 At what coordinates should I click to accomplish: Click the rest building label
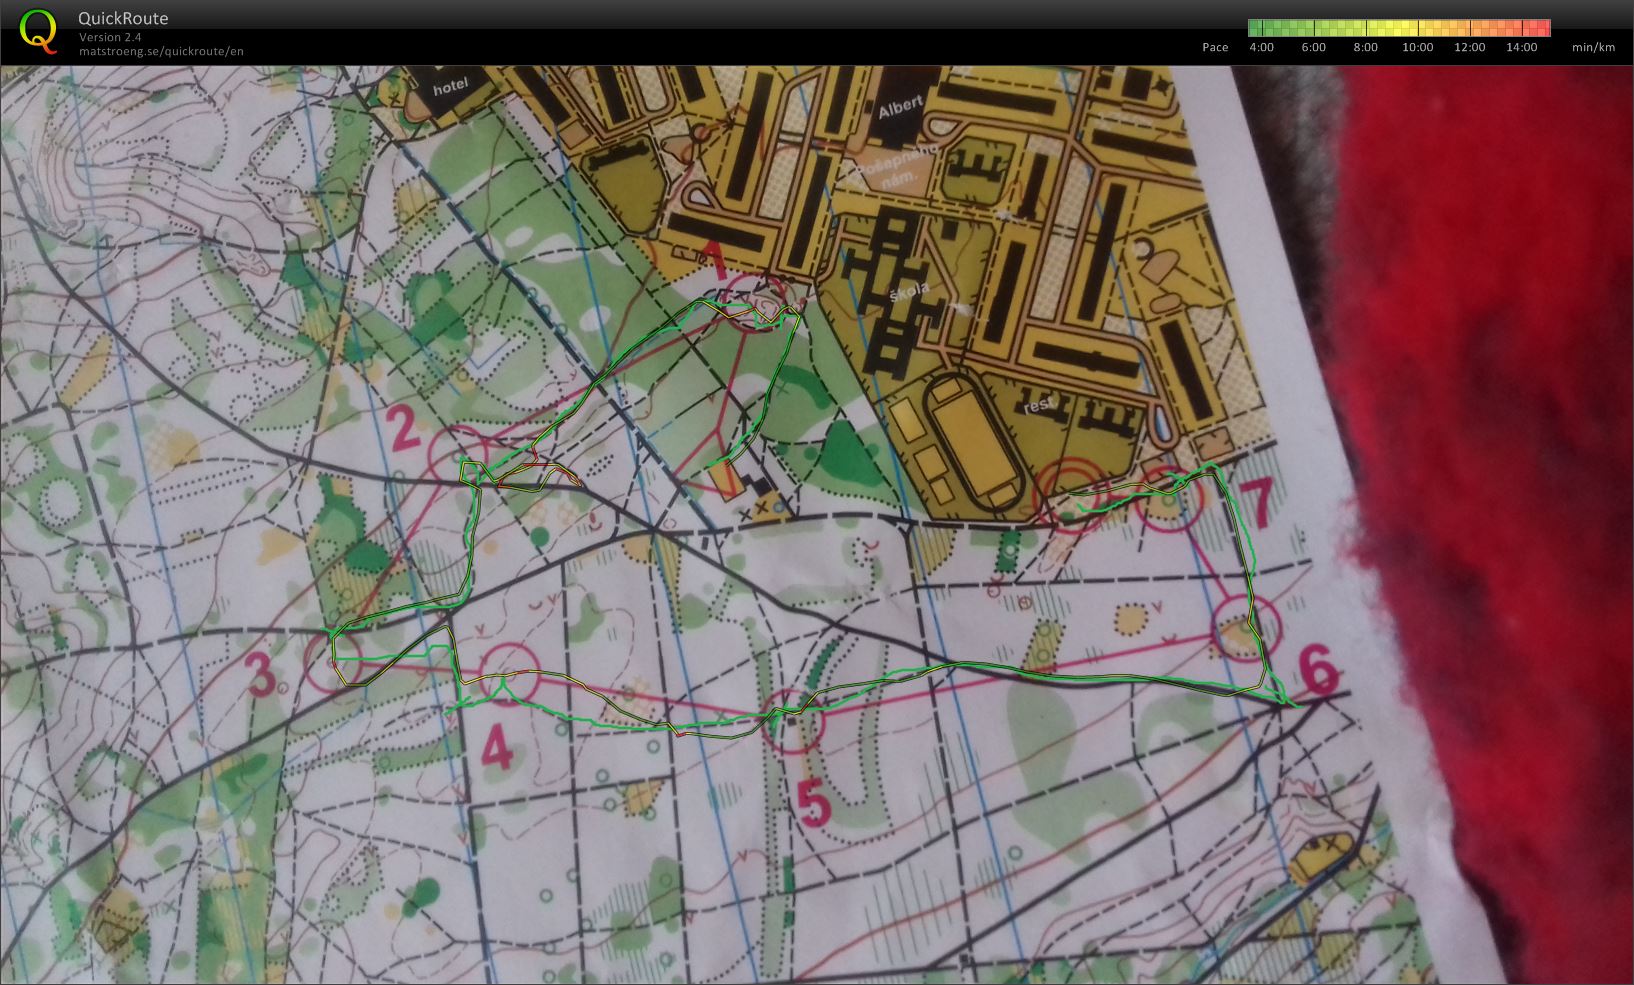point(1040,406)
